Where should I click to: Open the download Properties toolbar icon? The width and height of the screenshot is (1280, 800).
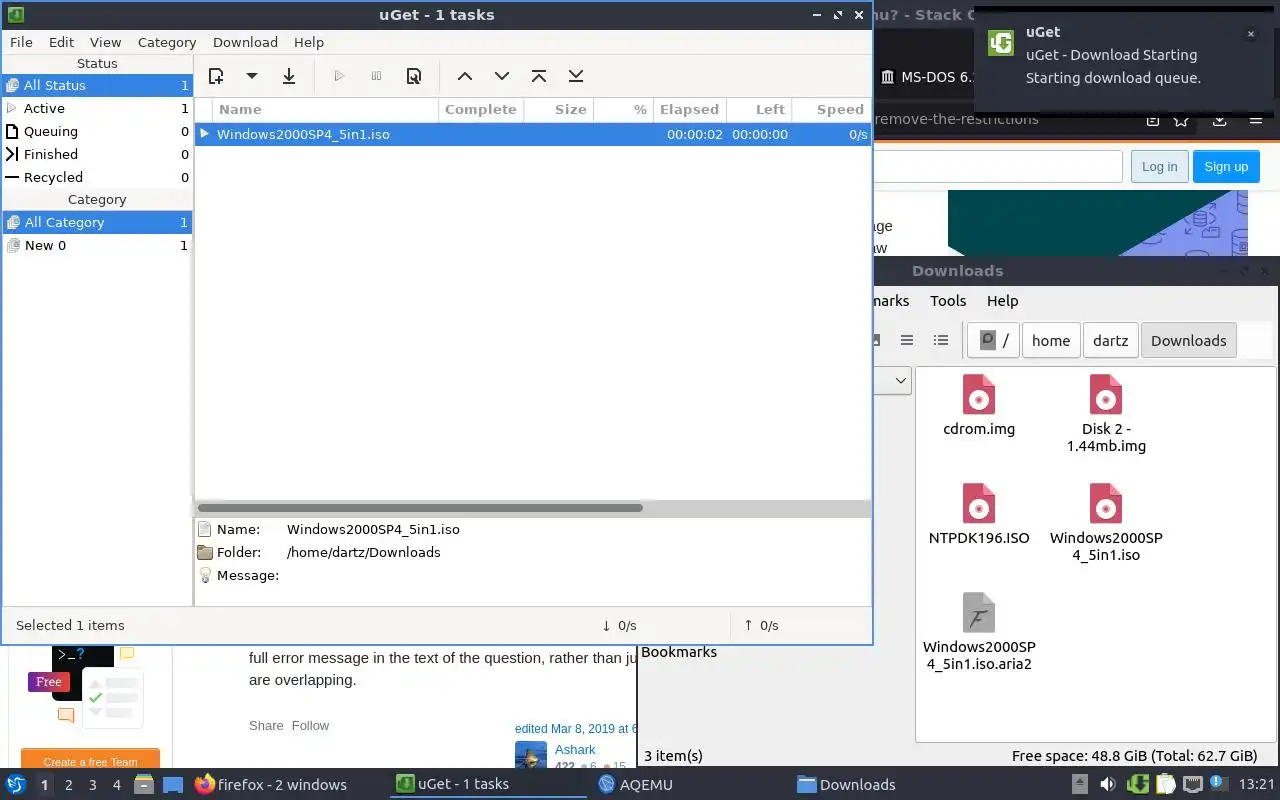[x=414, y=76]
